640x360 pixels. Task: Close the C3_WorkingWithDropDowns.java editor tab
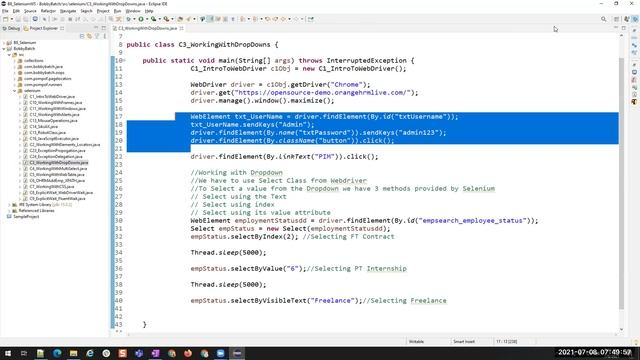point(181,28)
